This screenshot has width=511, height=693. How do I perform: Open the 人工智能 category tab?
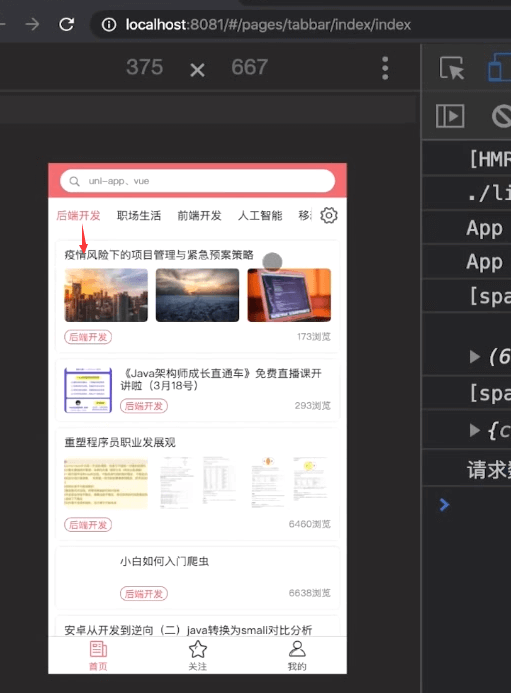[x=260, y=216]
